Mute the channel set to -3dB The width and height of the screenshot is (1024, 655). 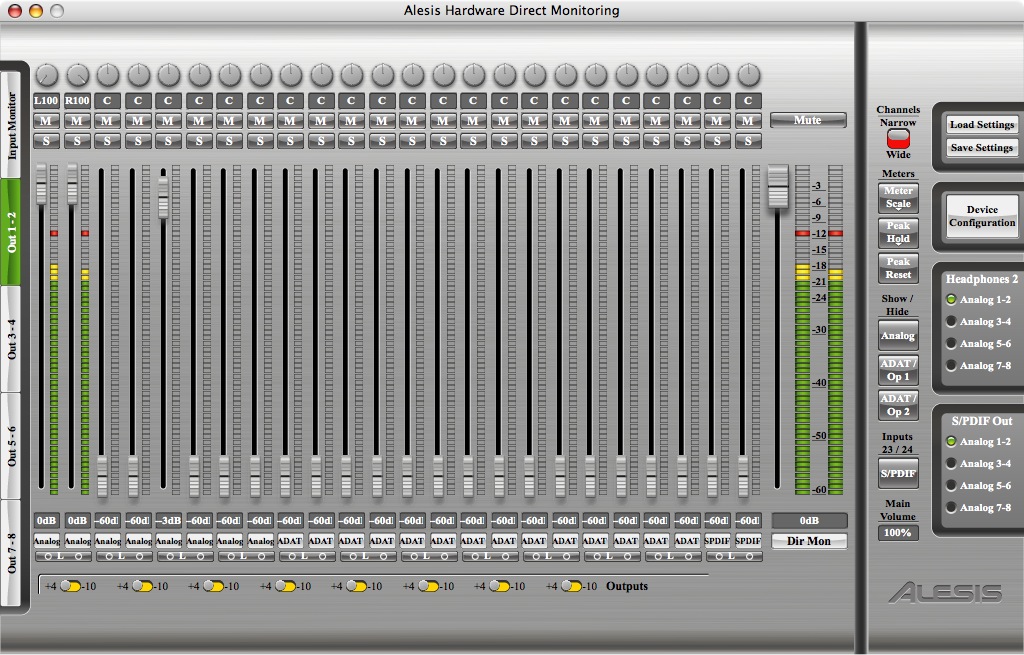(x=168, y=121)
